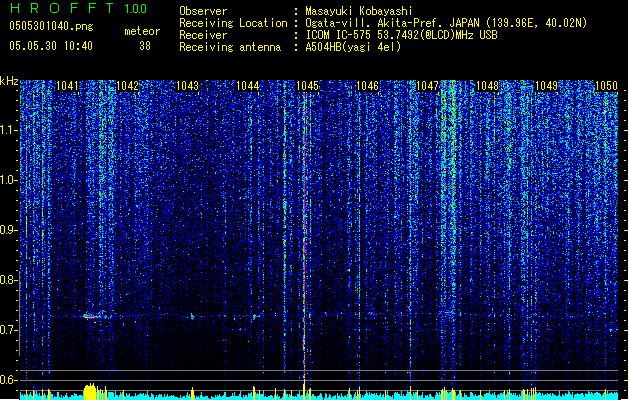Click the meteor echo just after 1044
The width and height of the screenshot is (629, 400).
click(x=254, y=317)
